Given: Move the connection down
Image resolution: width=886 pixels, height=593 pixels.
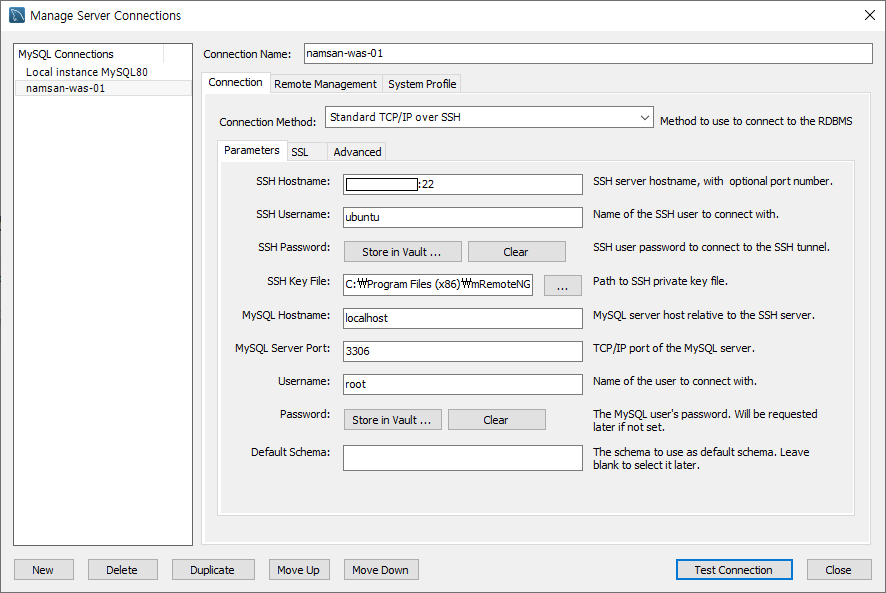Looking at the screenshot, I should (381, 570).
